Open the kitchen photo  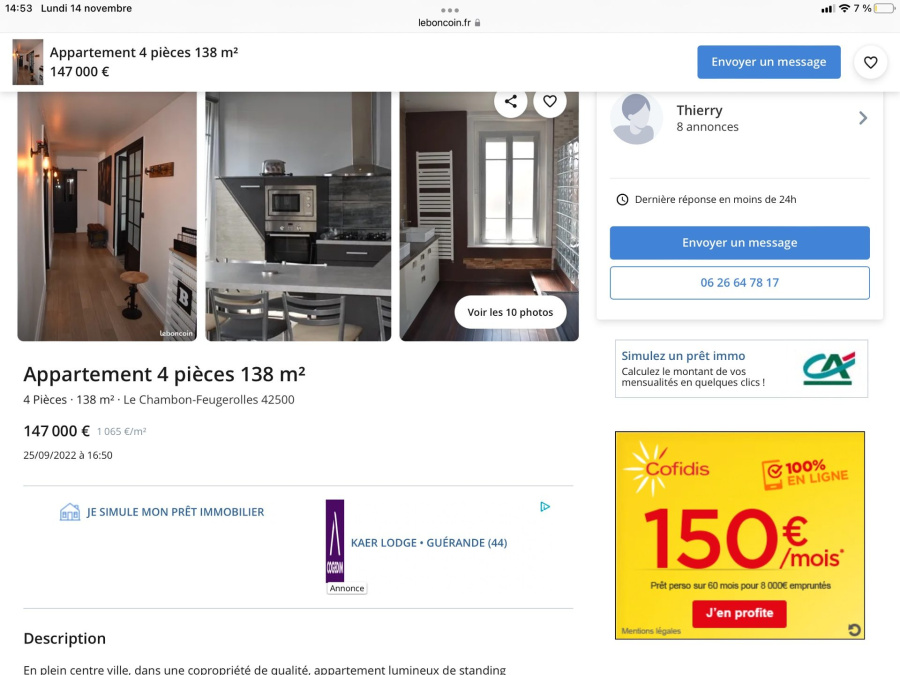[298, 216]
